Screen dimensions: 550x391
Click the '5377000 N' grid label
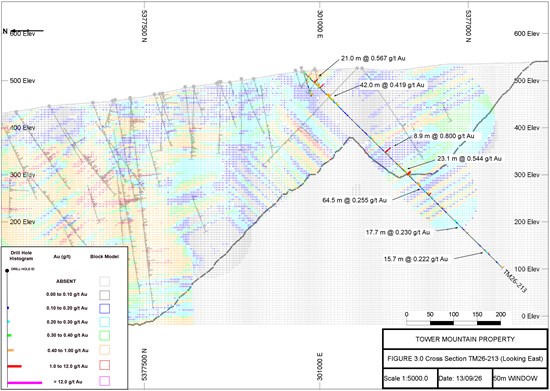tap(468, 26)
